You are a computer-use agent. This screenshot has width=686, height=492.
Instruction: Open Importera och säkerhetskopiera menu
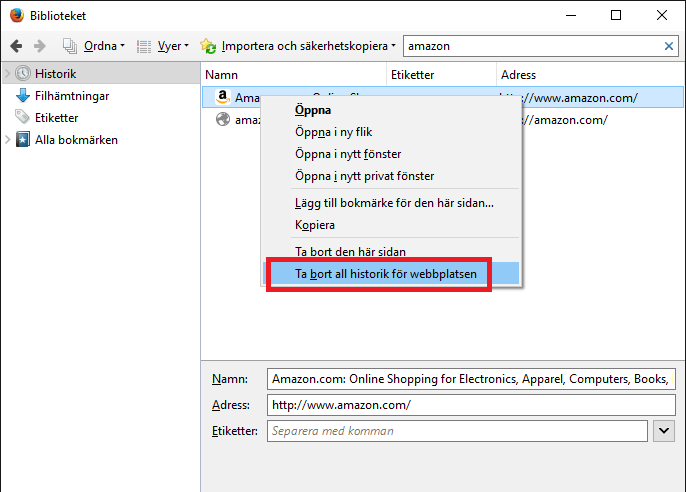point(308,46)
